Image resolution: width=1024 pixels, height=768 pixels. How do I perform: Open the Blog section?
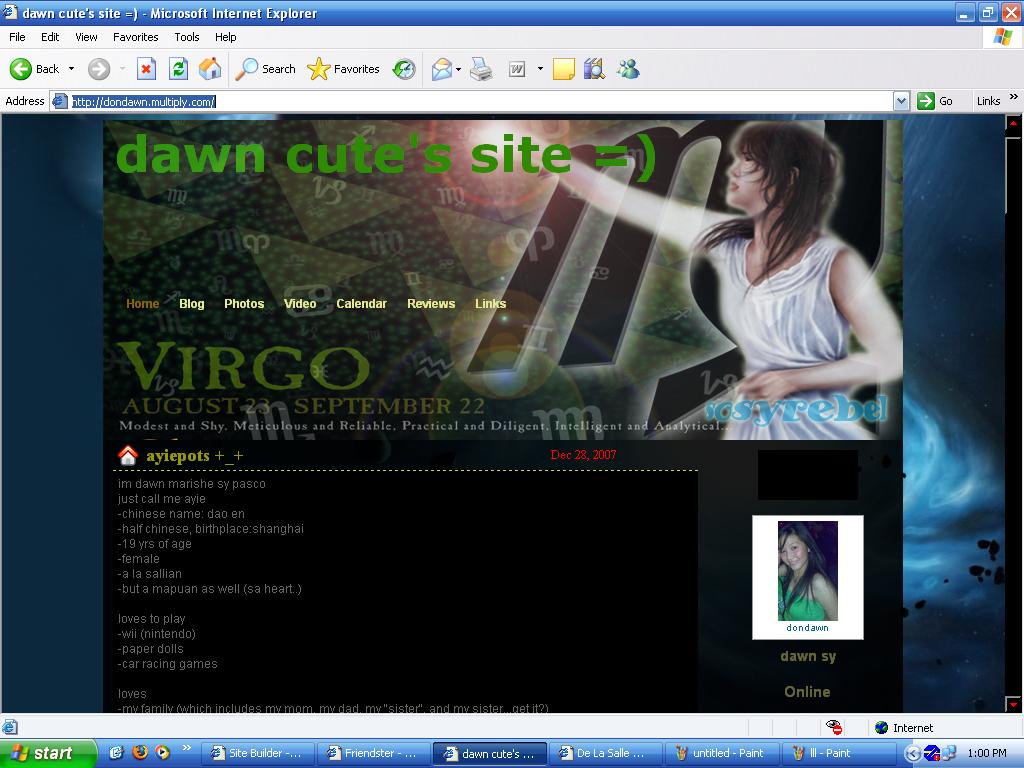[x=191, y=304]
